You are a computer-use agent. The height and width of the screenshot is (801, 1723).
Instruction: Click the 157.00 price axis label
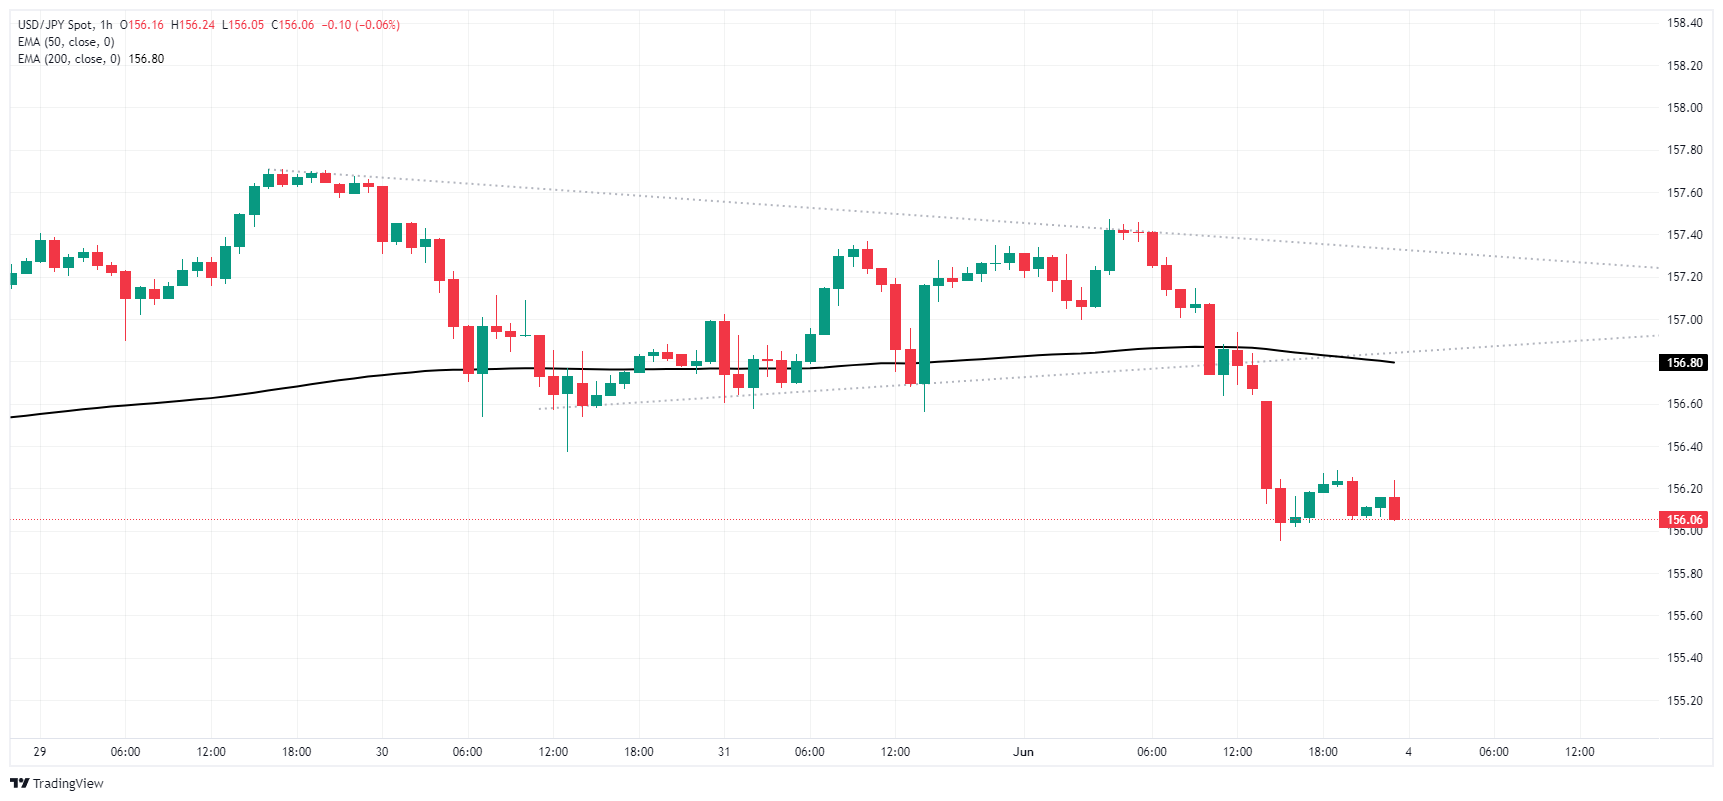[x=1684, y=320]
